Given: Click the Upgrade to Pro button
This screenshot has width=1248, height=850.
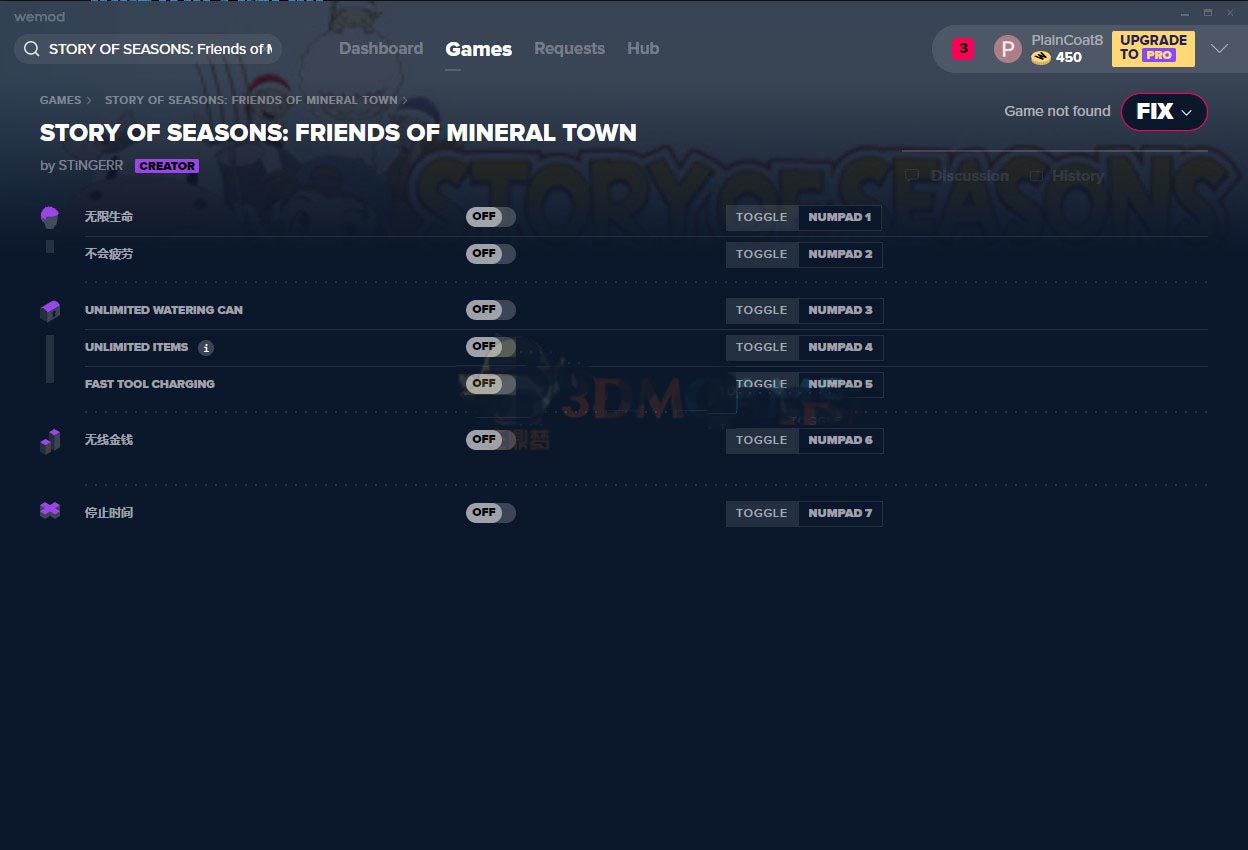Looking at the screenshot, I should coord(1153,48).
